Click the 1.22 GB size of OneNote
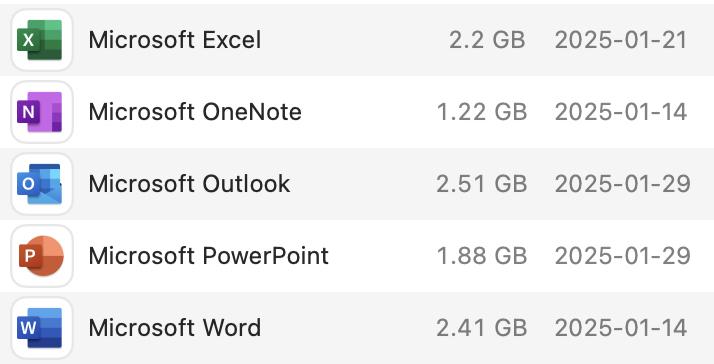714x364 pixels. [482, 112]
